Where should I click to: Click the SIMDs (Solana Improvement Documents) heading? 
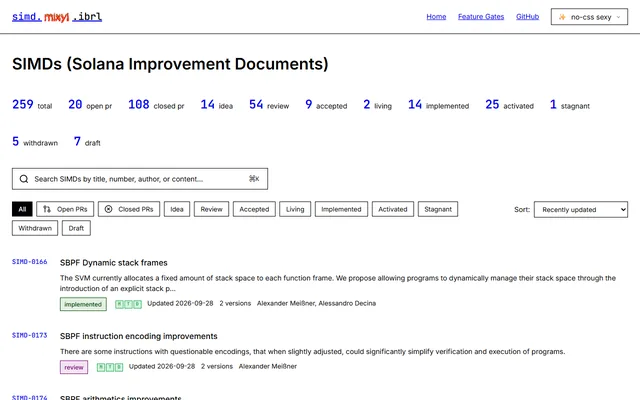(x=170, y=64)
